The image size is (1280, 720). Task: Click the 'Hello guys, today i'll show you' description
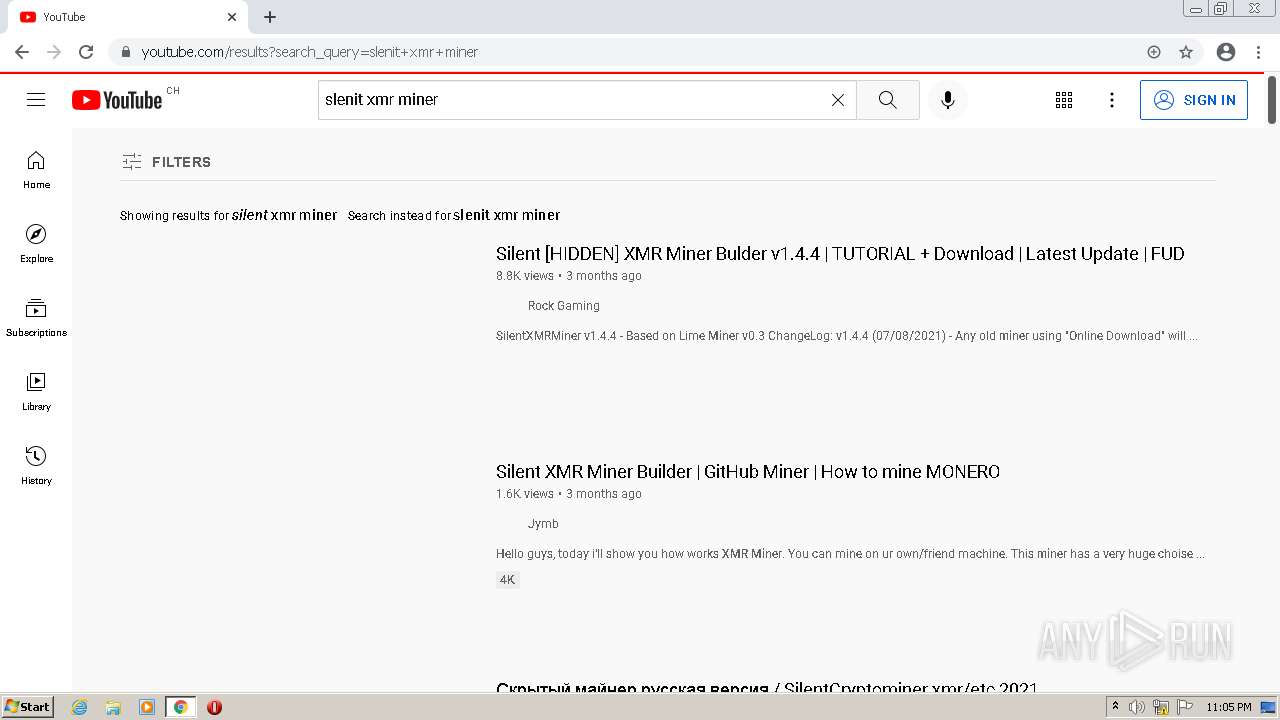[850, 554]
